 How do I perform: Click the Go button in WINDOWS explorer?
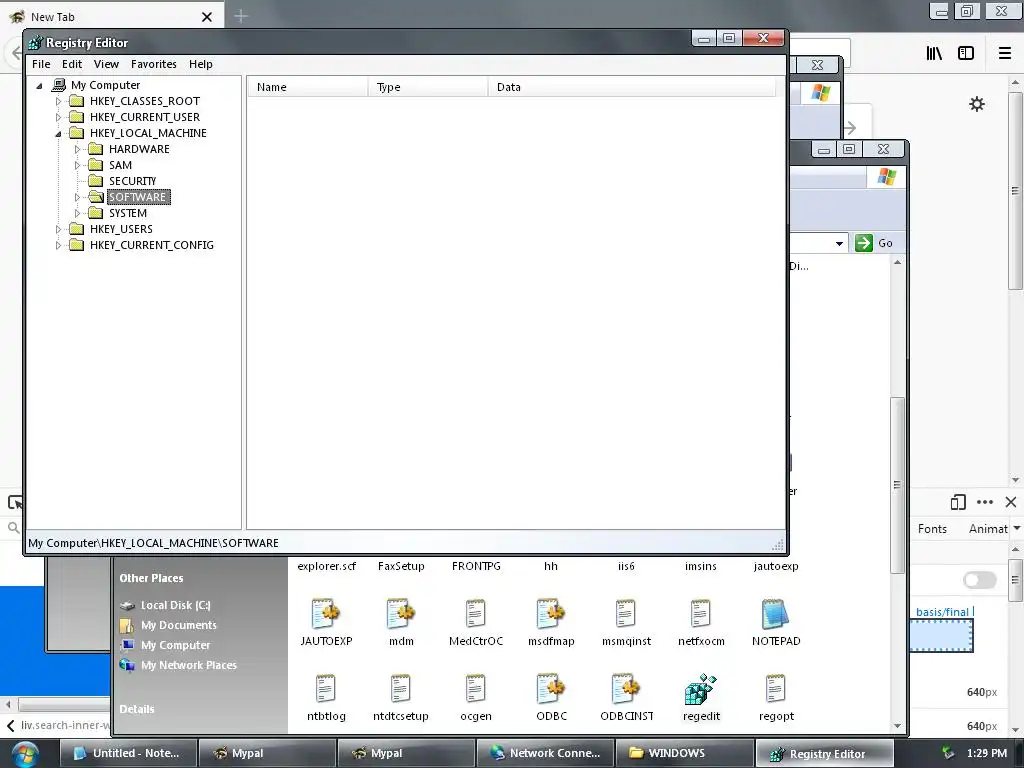tap(874, 243)
